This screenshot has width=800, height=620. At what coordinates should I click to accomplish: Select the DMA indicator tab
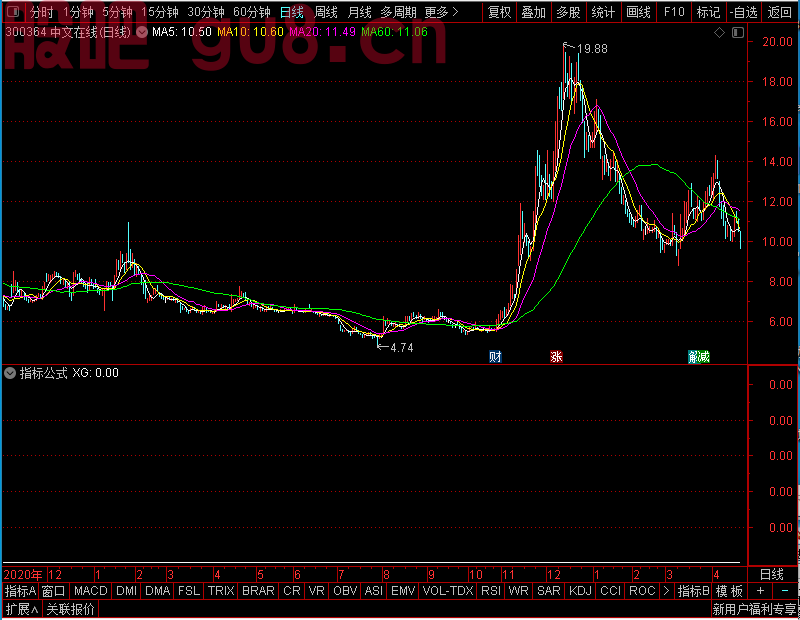158,591
